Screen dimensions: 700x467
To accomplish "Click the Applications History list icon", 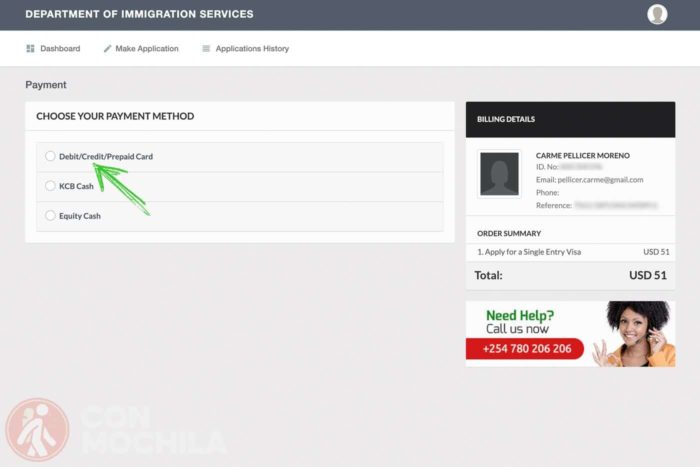I will click(206, 48).
